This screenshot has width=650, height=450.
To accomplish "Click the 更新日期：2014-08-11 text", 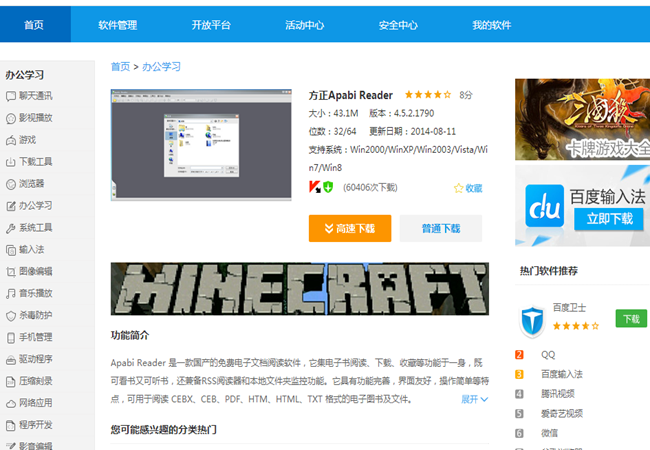I will [412, 131].
